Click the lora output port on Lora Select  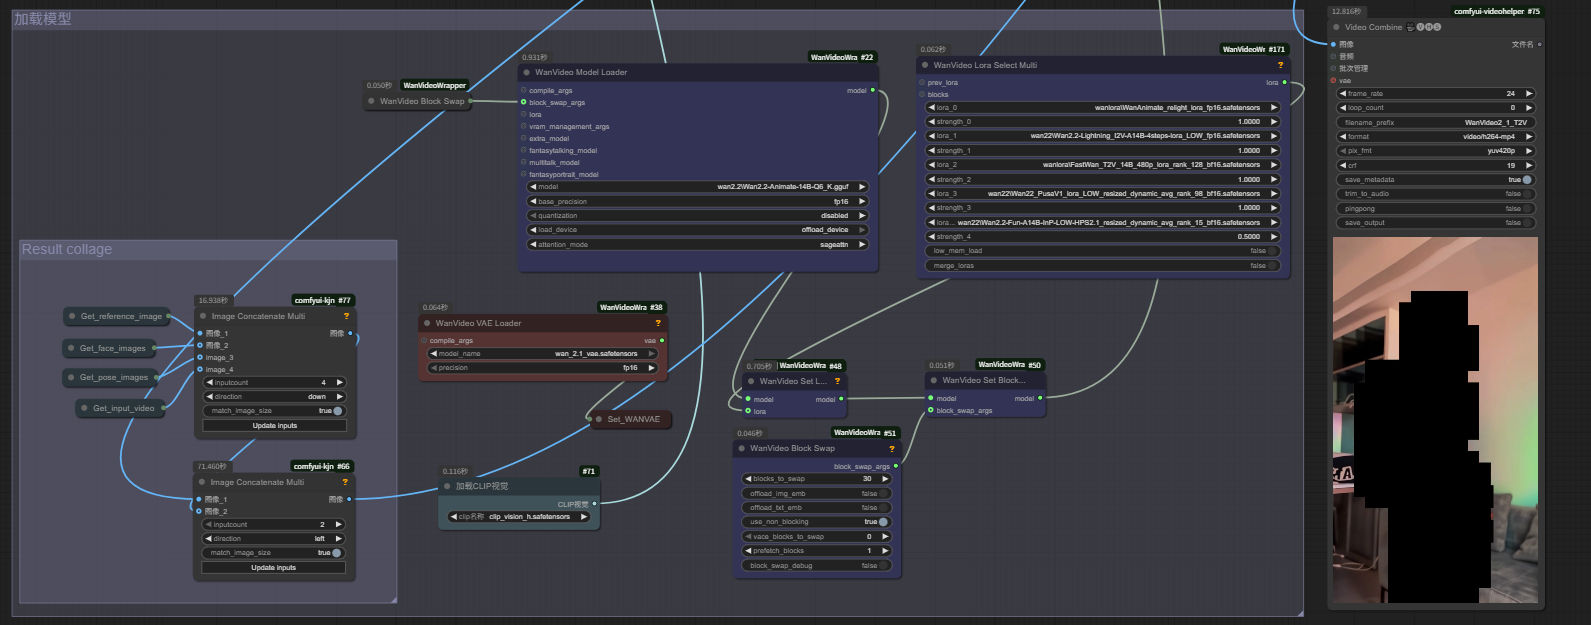[1285, 82]
